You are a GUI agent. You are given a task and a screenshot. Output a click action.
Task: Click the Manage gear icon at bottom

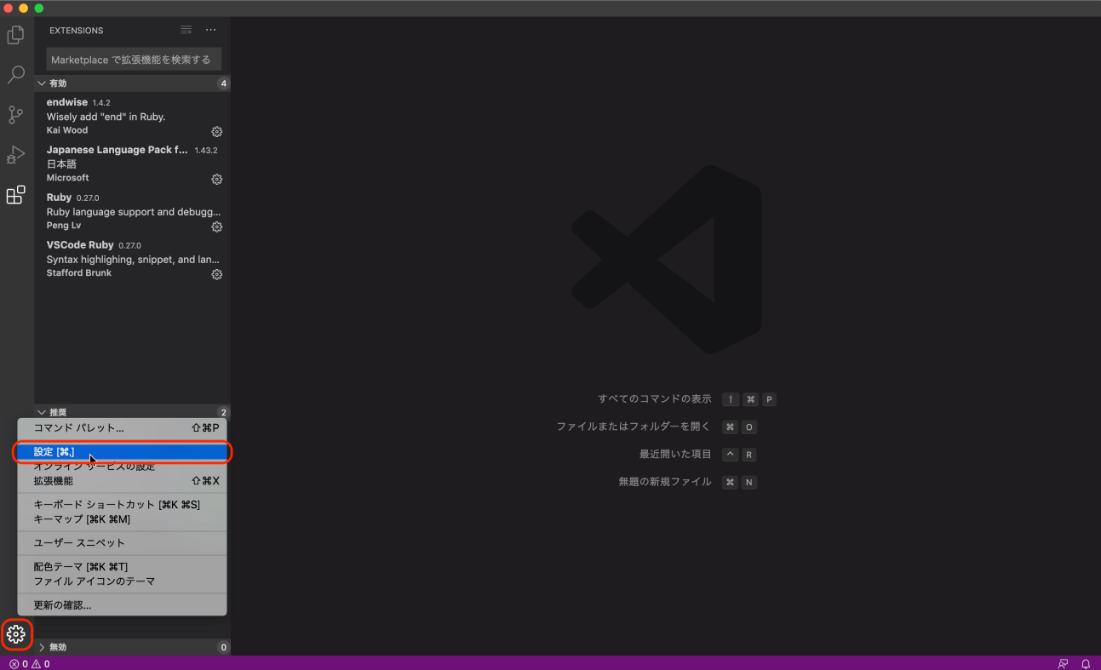coord(15,634)
